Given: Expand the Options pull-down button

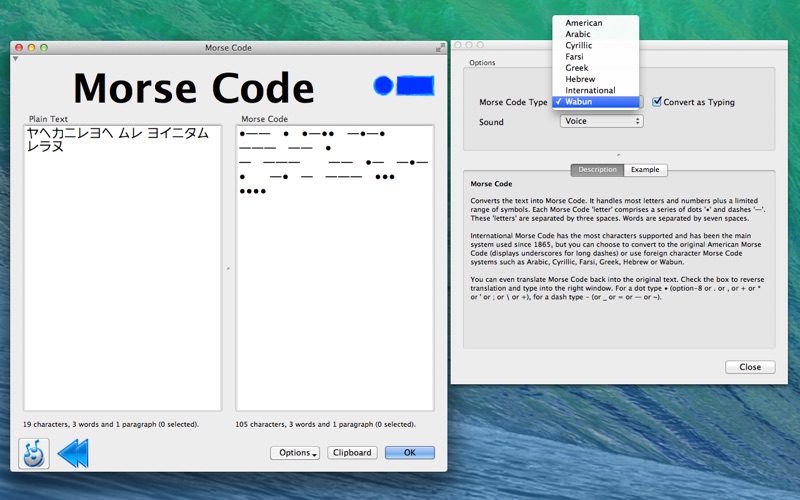Looking at the screenshot, I should pyautogui.click(x=295, y=453).
